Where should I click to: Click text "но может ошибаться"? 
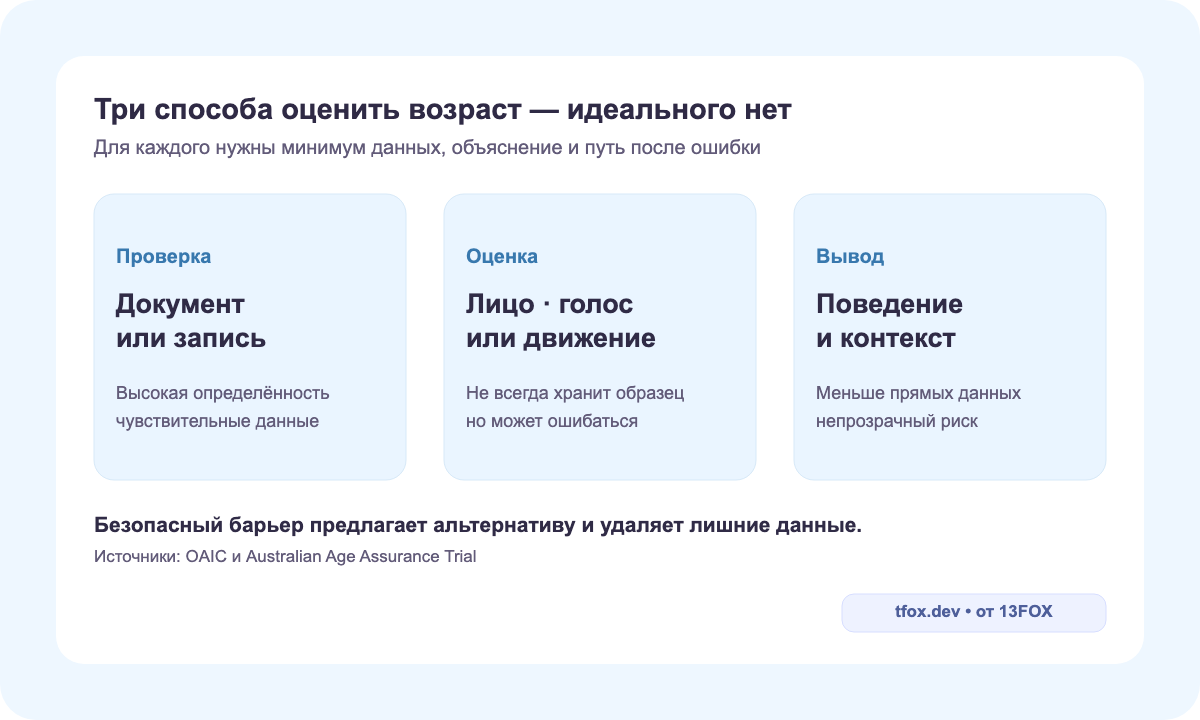pyautogui.click(x=552, y=421)
